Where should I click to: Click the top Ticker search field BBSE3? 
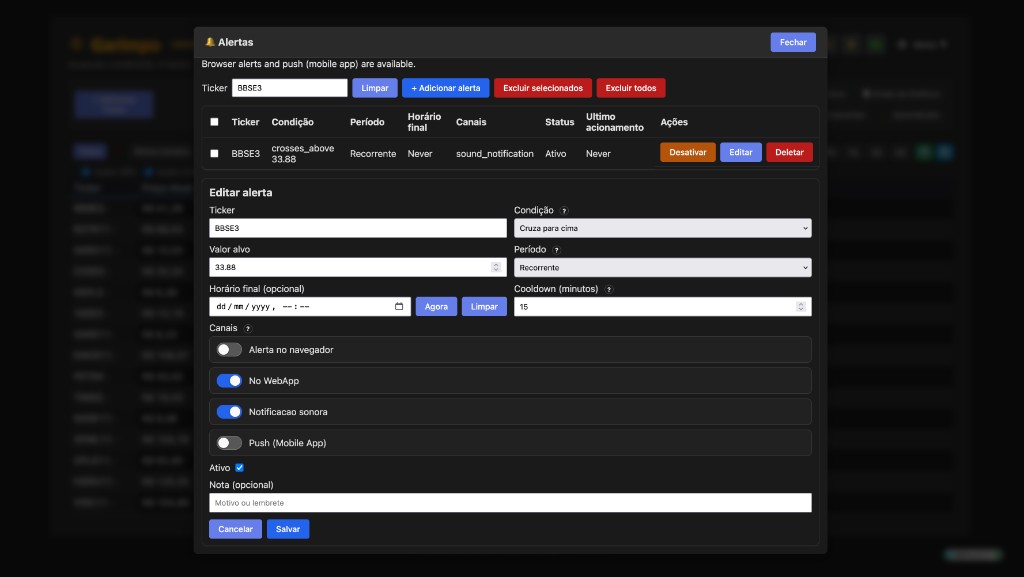point(289,88)
